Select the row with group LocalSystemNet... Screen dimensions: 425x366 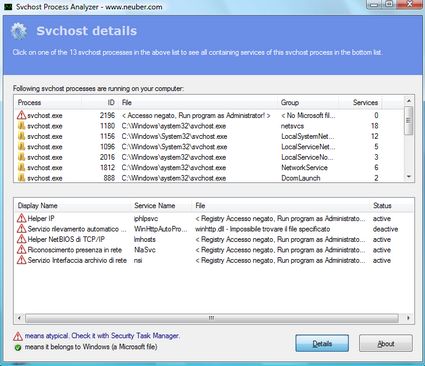[x=209, y=136]
